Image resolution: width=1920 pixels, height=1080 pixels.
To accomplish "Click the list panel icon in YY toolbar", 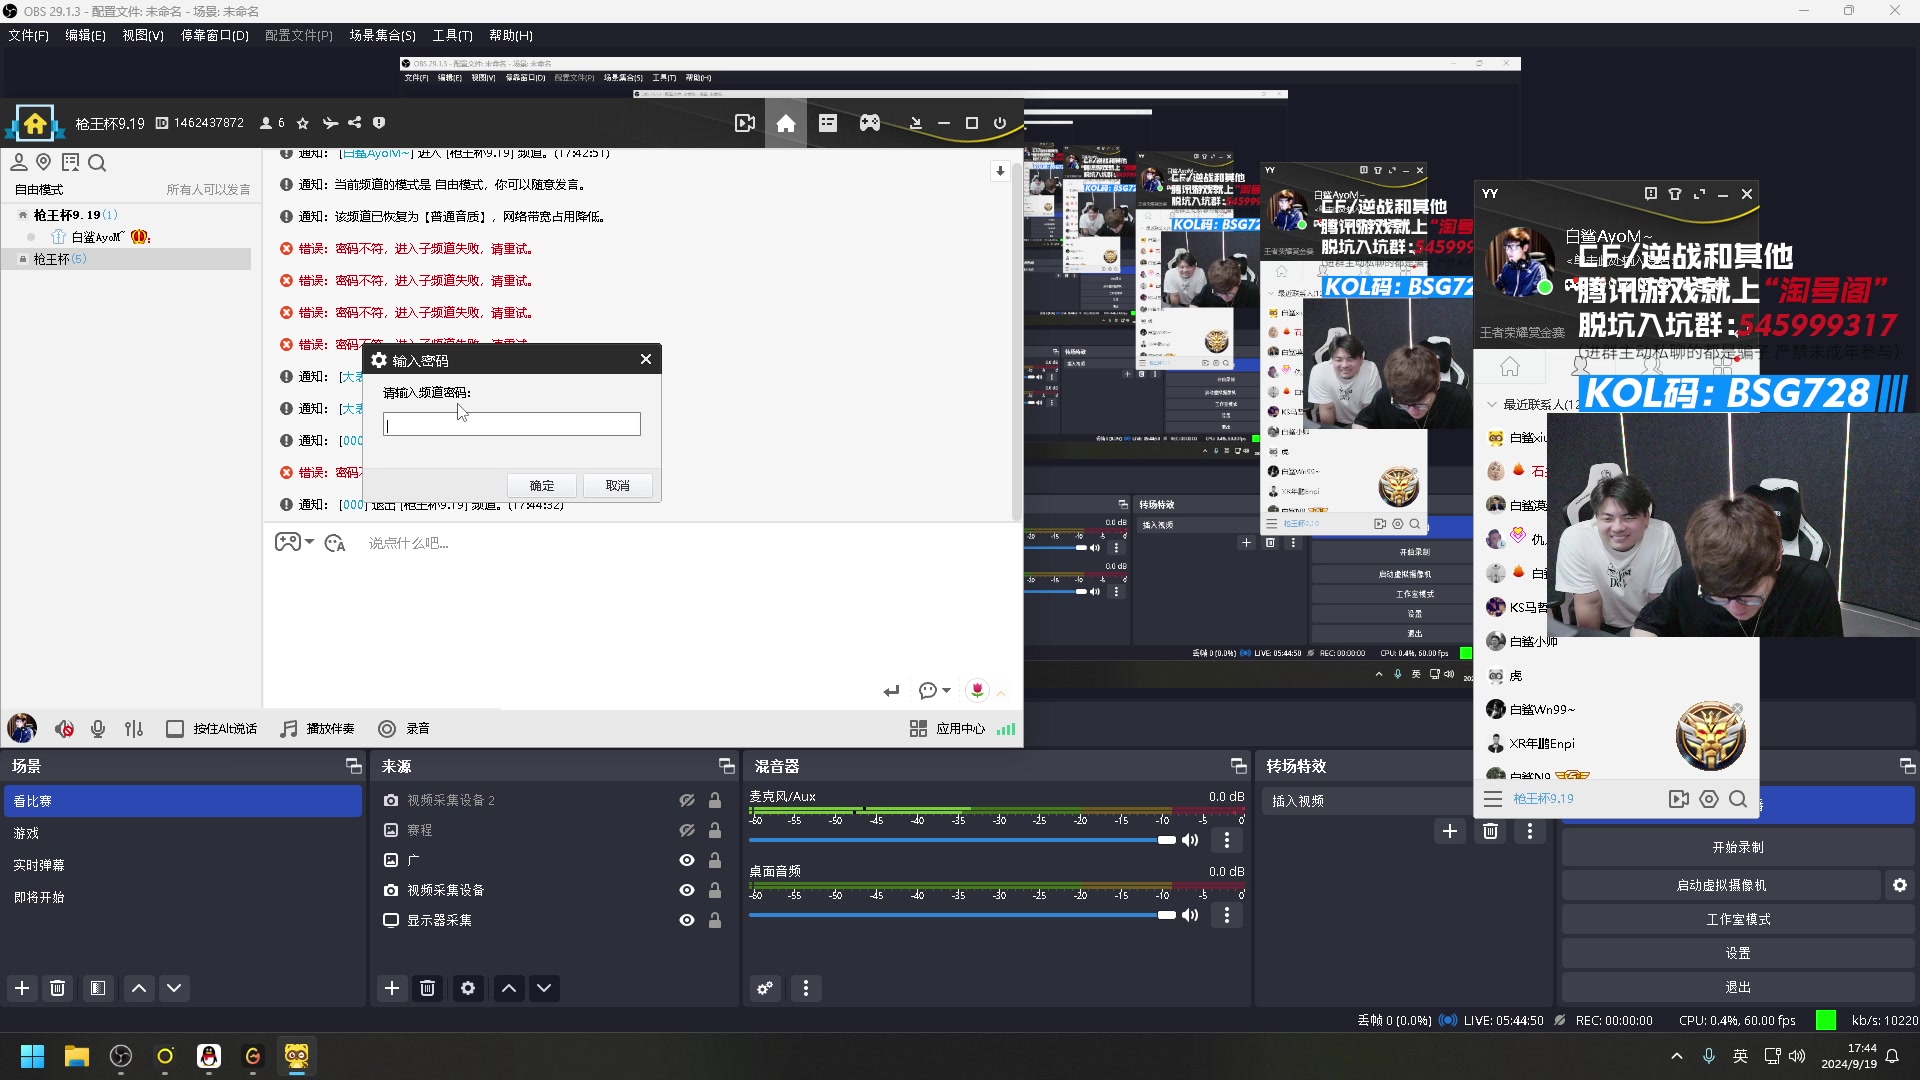I will 828,123.
